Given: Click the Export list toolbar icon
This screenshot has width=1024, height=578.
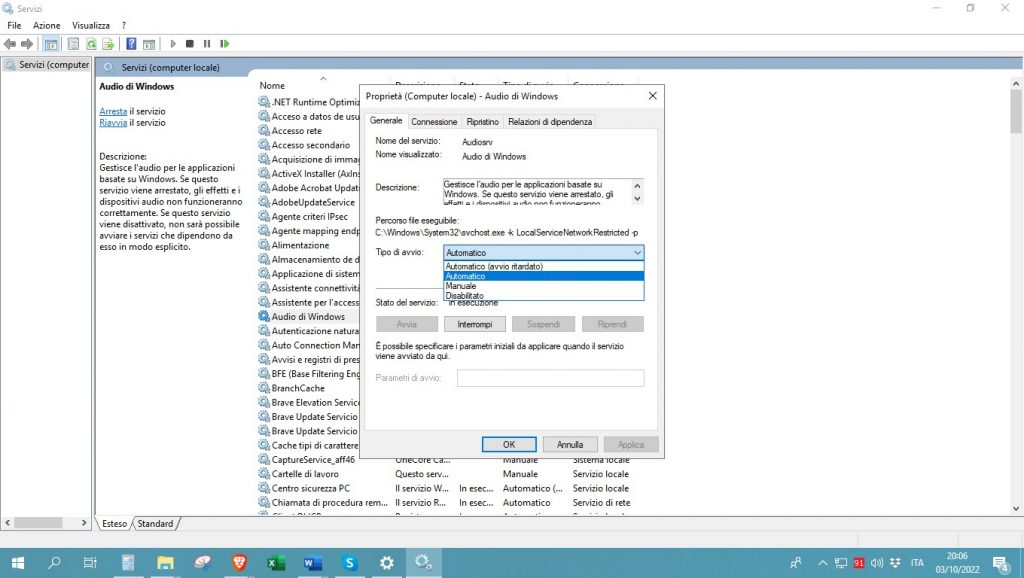Looking at the screenshot, I should click(x=108, y=44).
